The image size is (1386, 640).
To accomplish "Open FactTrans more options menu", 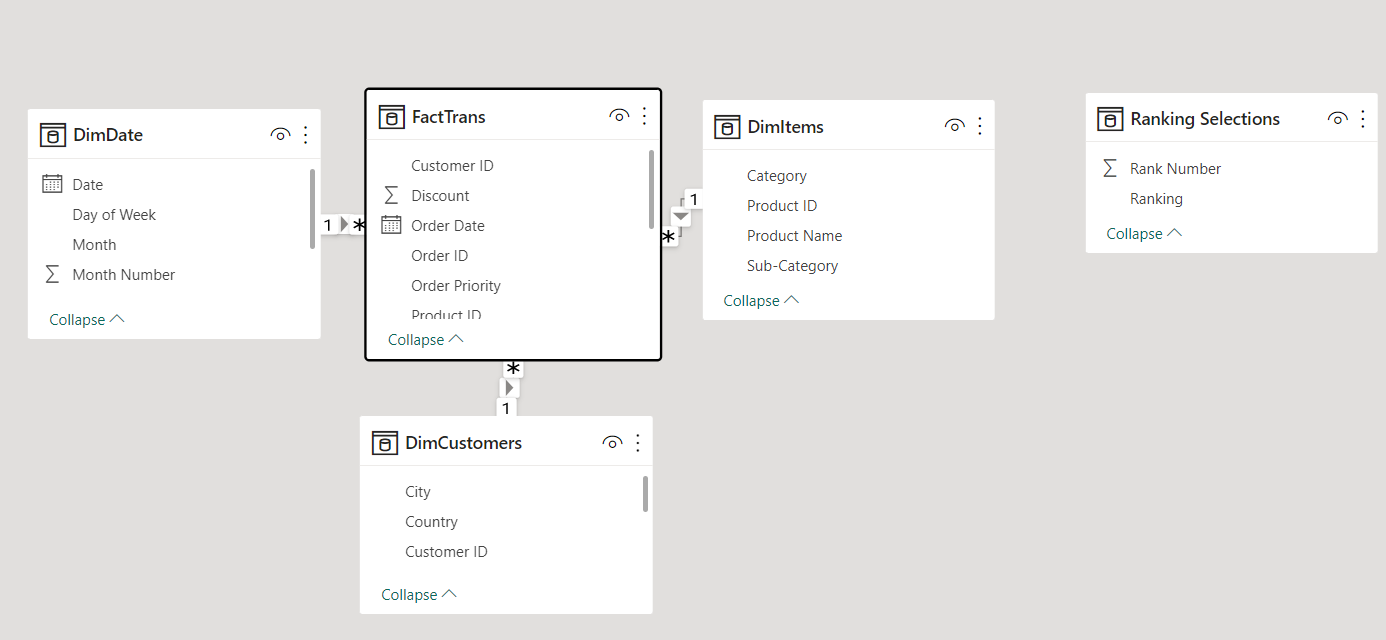I will 644,117.
